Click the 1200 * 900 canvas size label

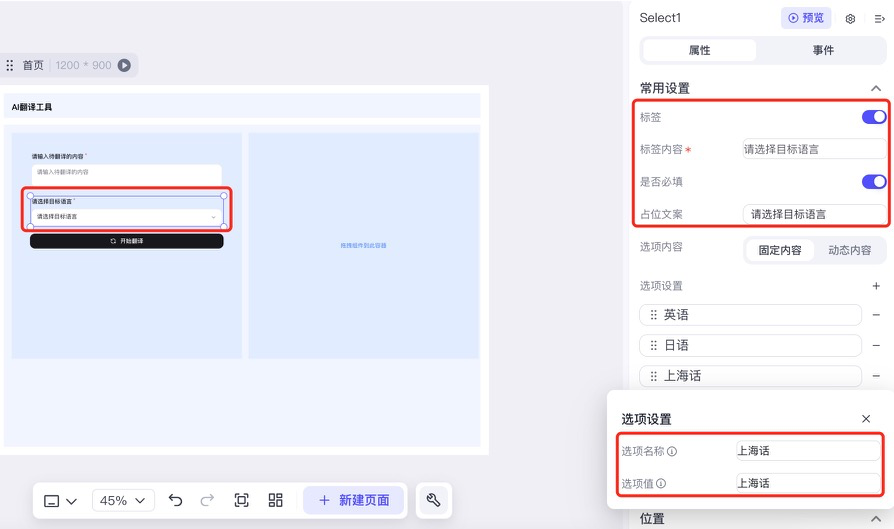(83, 65)
